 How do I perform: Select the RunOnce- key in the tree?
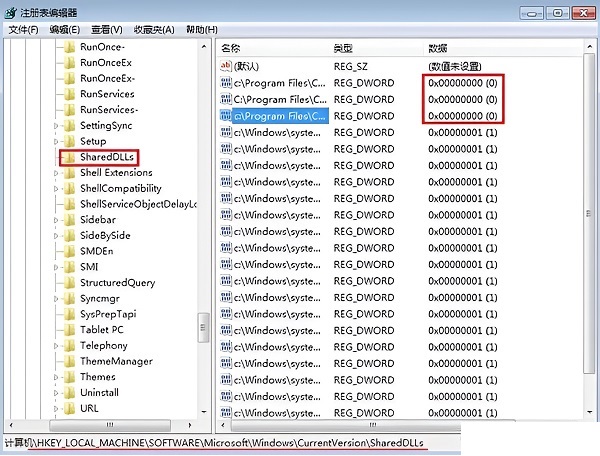pos(102,47)
